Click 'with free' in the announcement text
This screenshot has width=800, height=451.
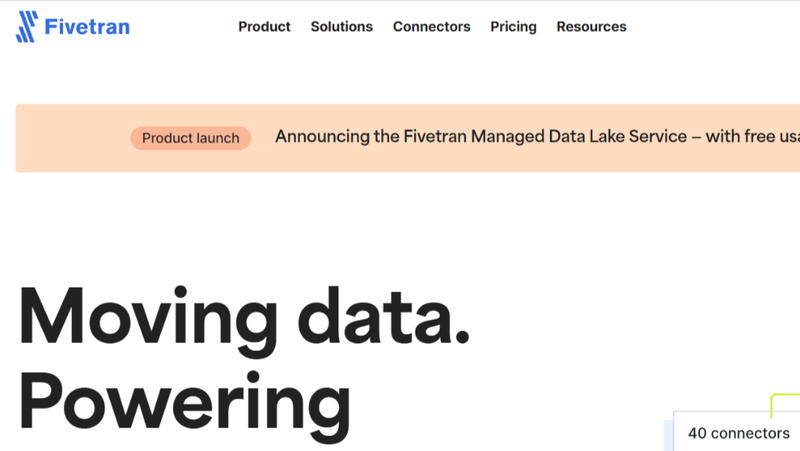(740, 136)
